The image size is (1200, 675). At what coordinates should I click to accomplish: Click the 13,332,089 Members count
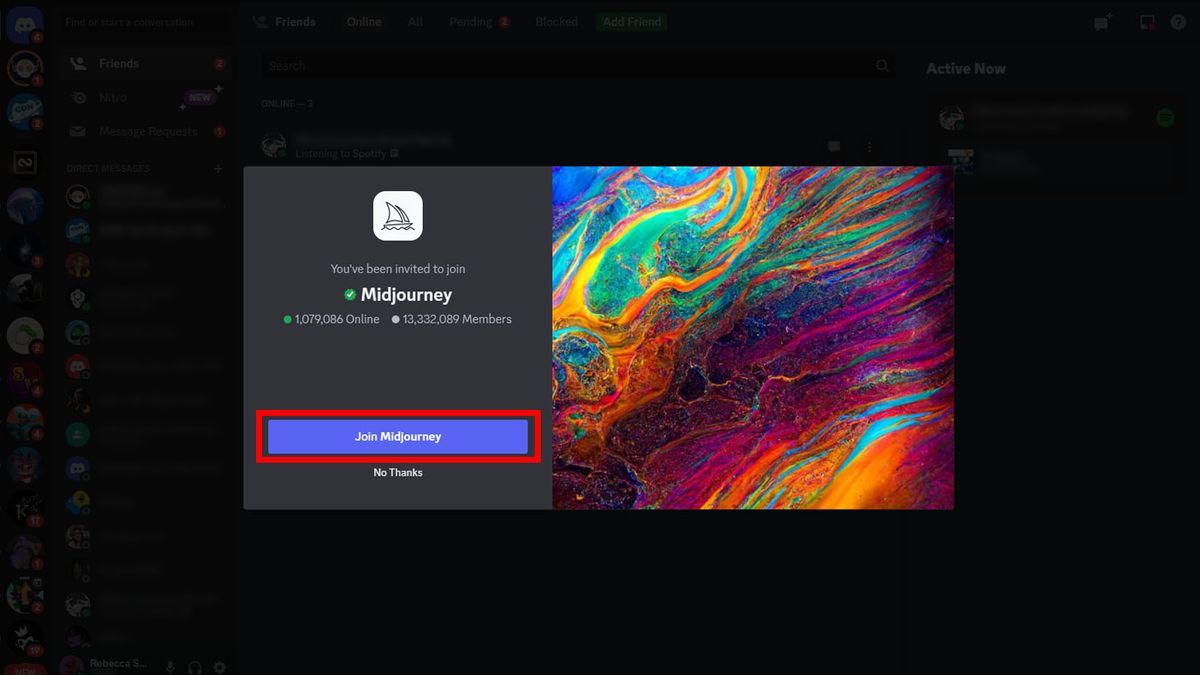pos(451,319)
